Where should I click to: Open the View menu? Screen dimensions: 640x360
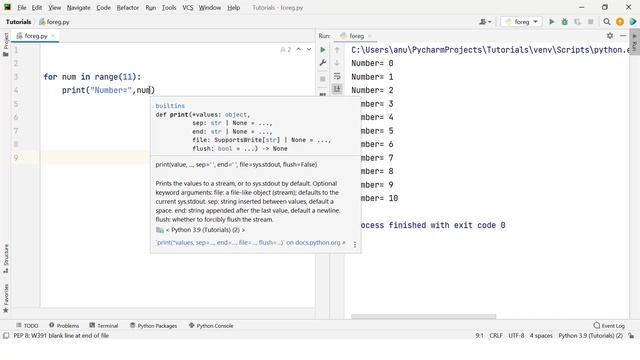tap(54, 7)
